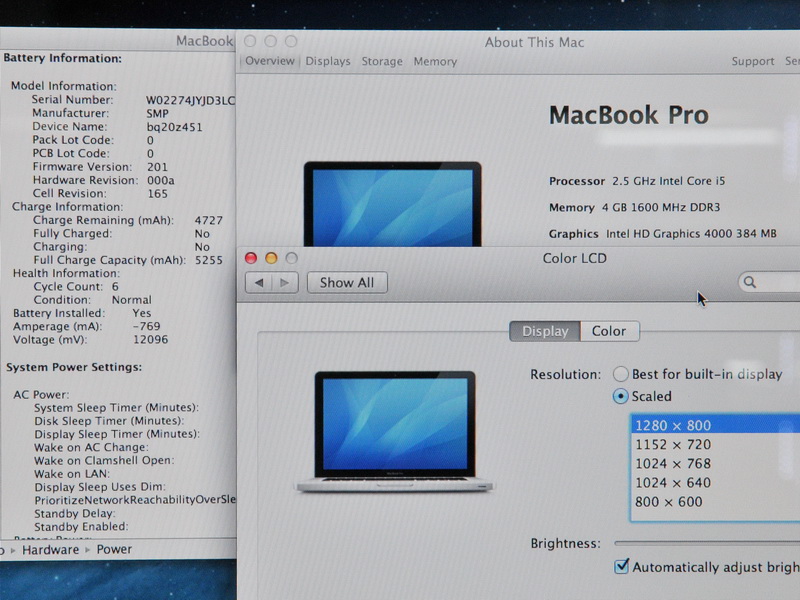Screen dimensions: 800x600
Task: Click the first grey window button of About This Mac
Action: pos(250,41)
